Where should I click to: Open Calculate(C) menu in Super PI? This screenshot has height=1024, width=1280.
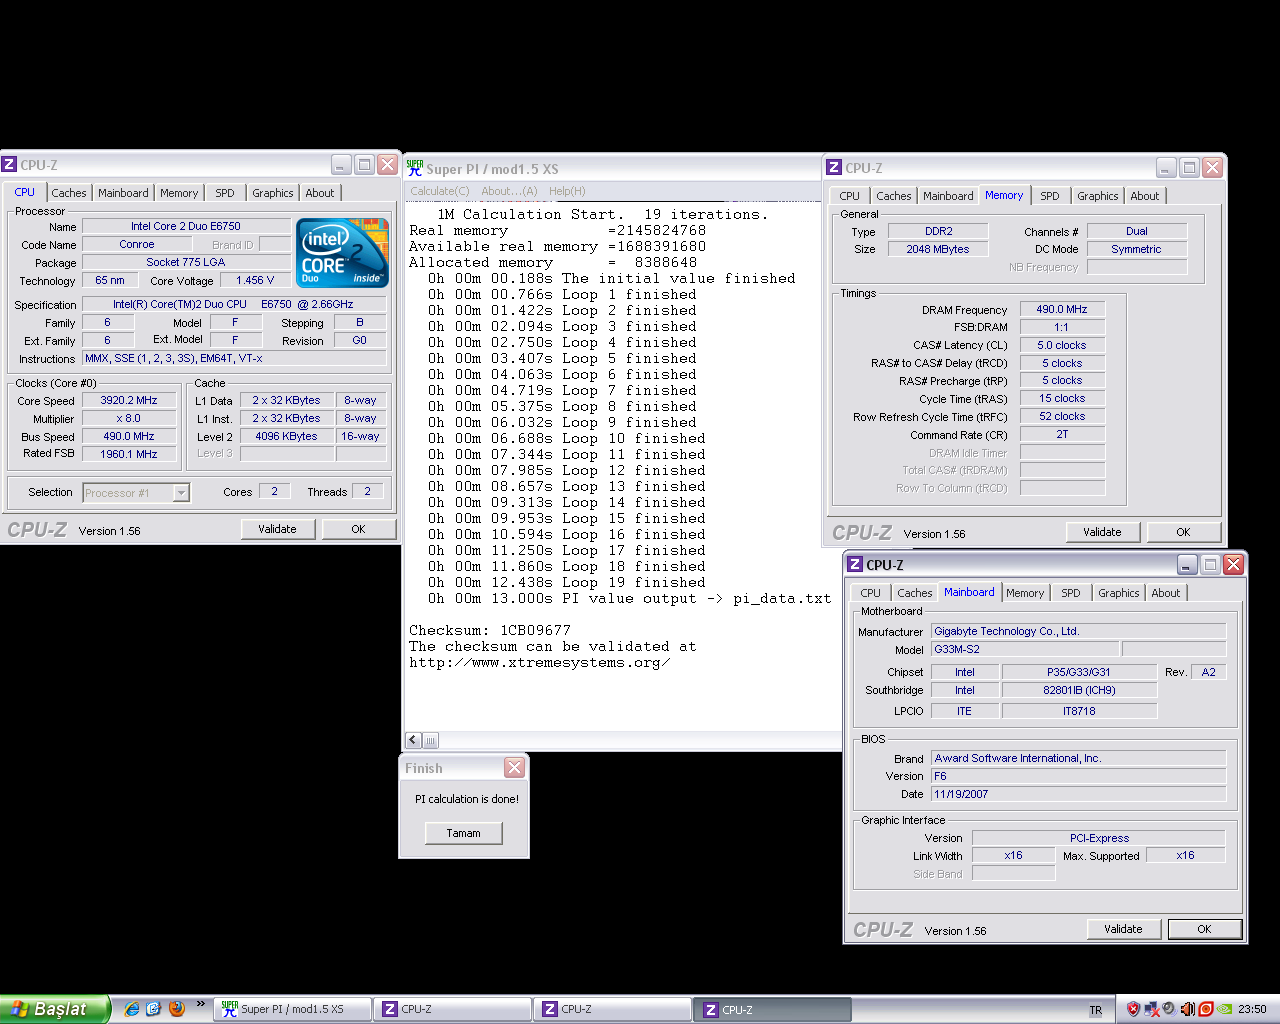click(x=439, y=191)
